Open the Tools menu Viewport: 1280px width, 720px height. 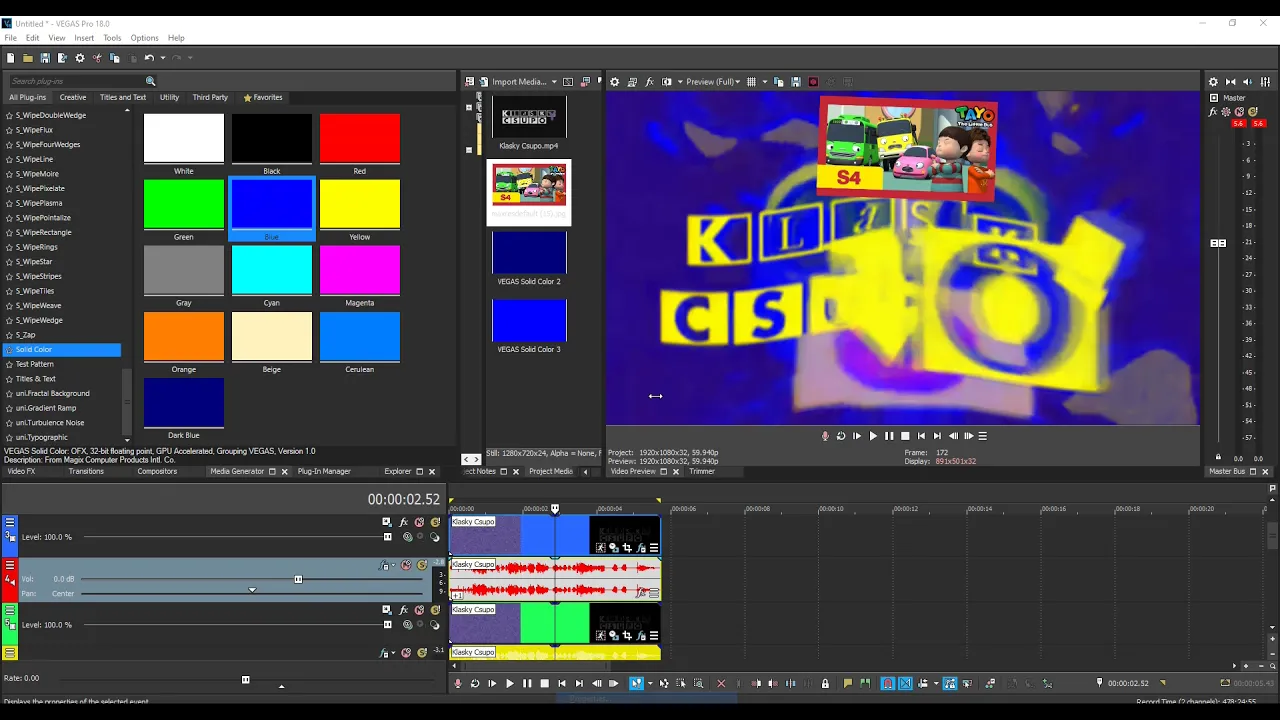112,38
